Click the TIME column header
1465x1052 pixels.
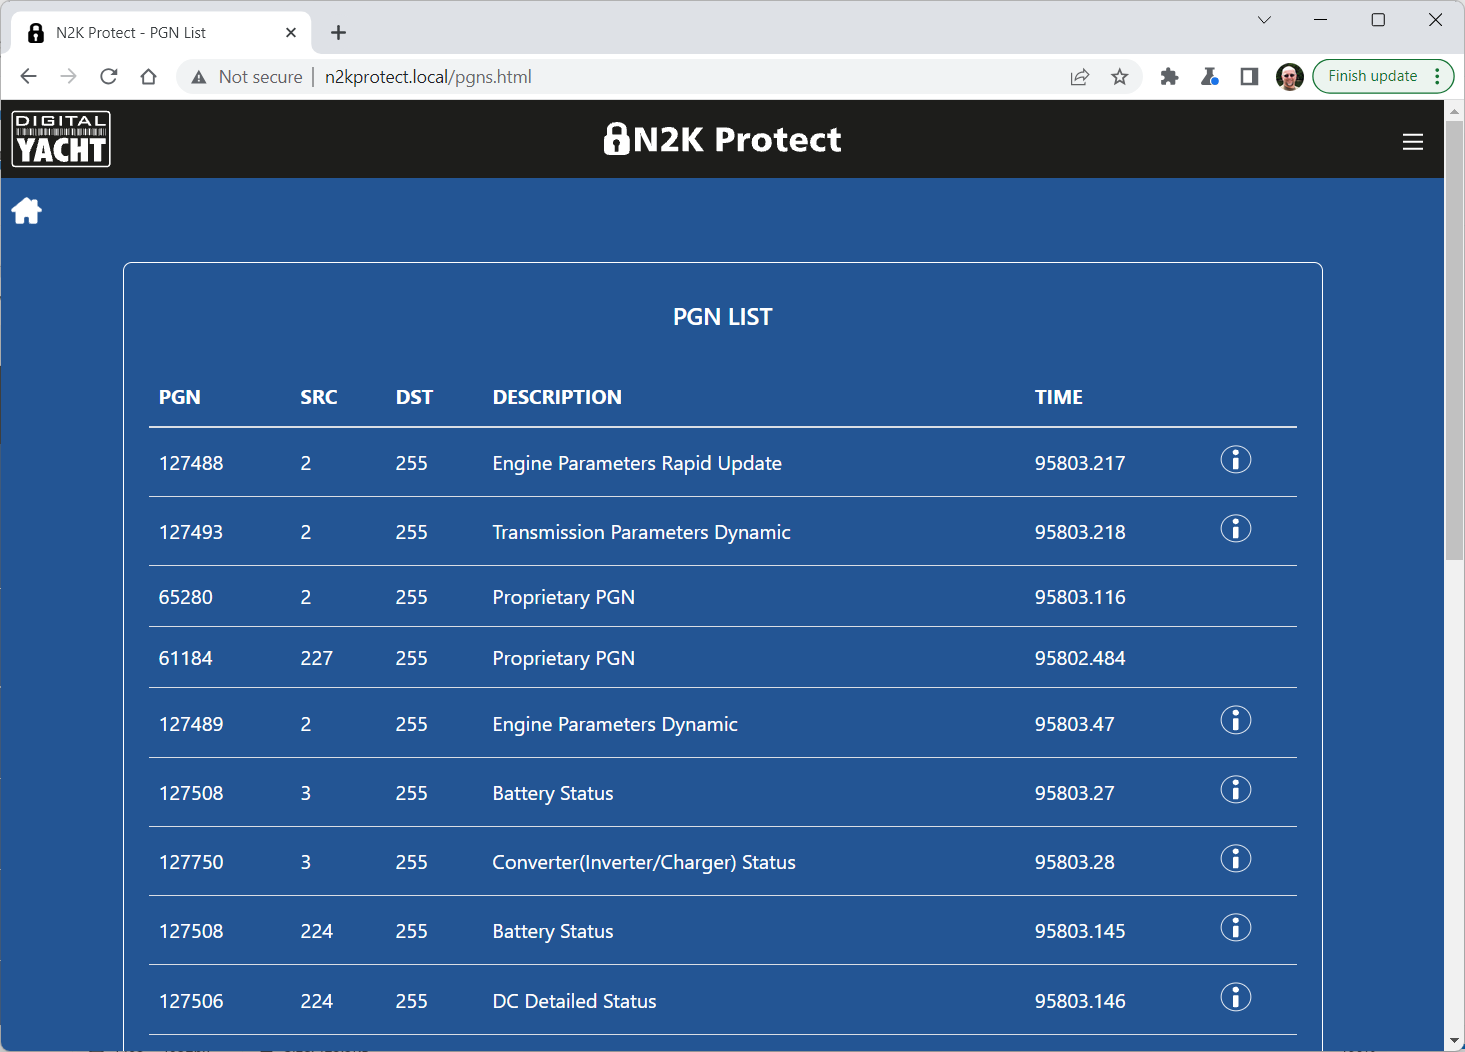pos(1059,397)
